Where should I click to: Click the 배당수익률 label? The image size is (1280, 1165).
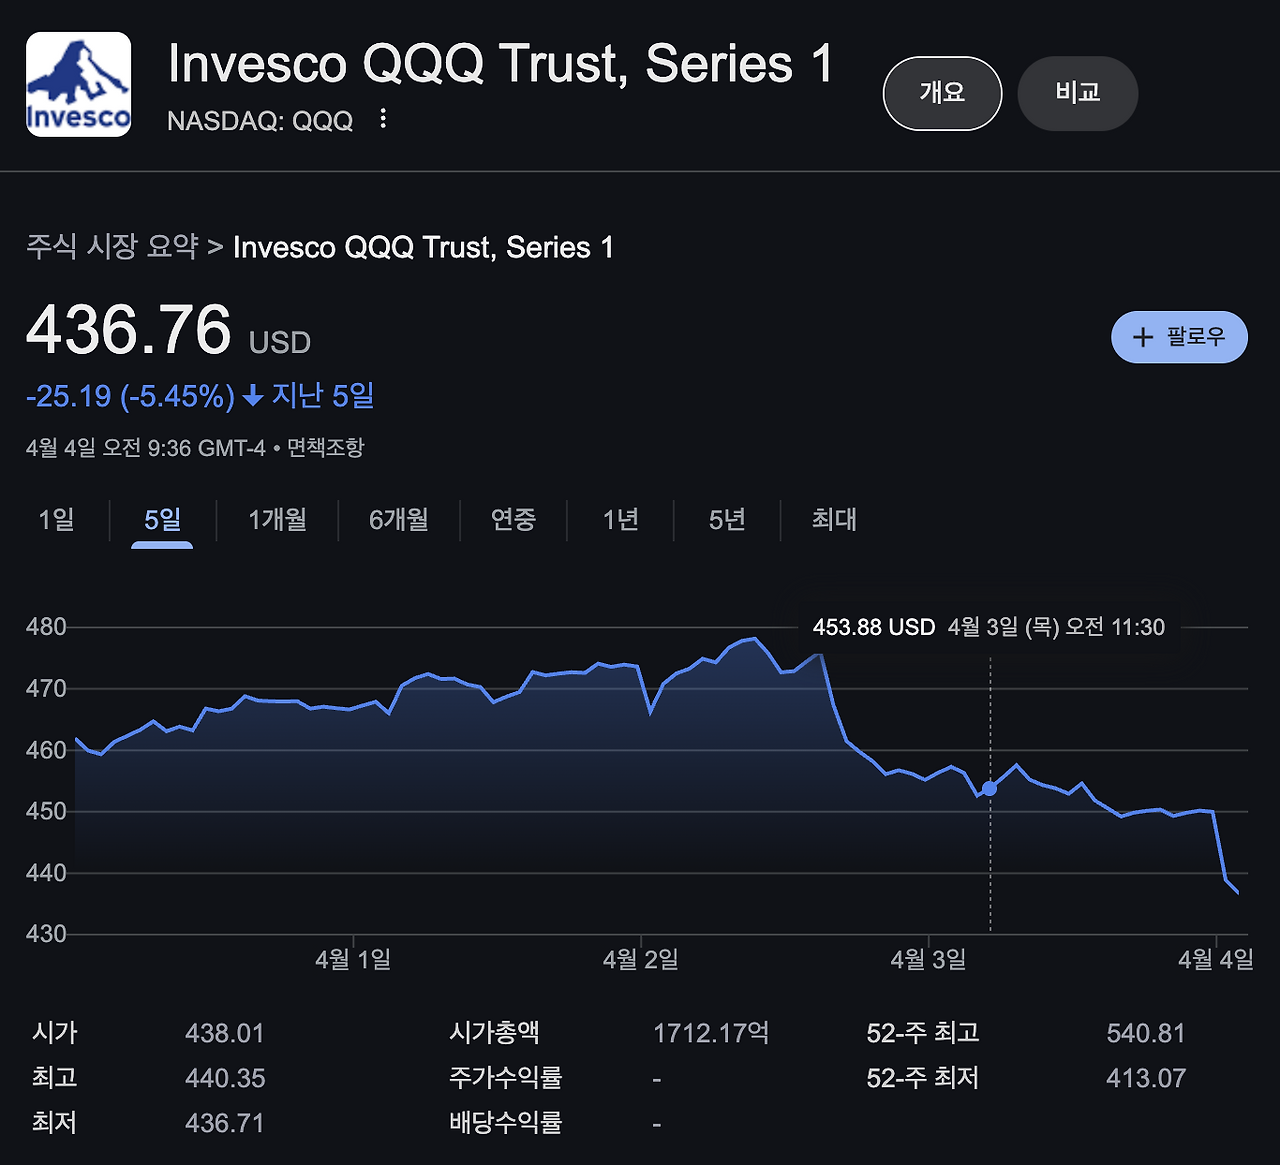pyautogui.click(x=506, y=1123)
